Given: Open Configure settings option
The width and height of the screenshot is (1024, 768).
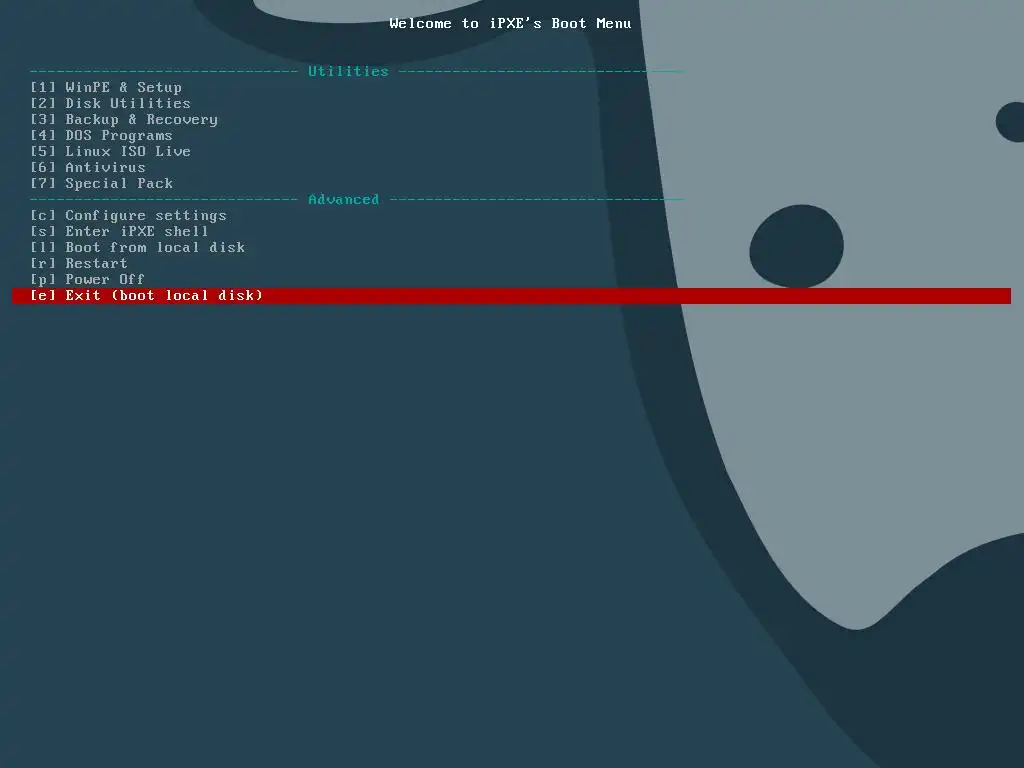Looking at the screenshot, I should (129, 216).
